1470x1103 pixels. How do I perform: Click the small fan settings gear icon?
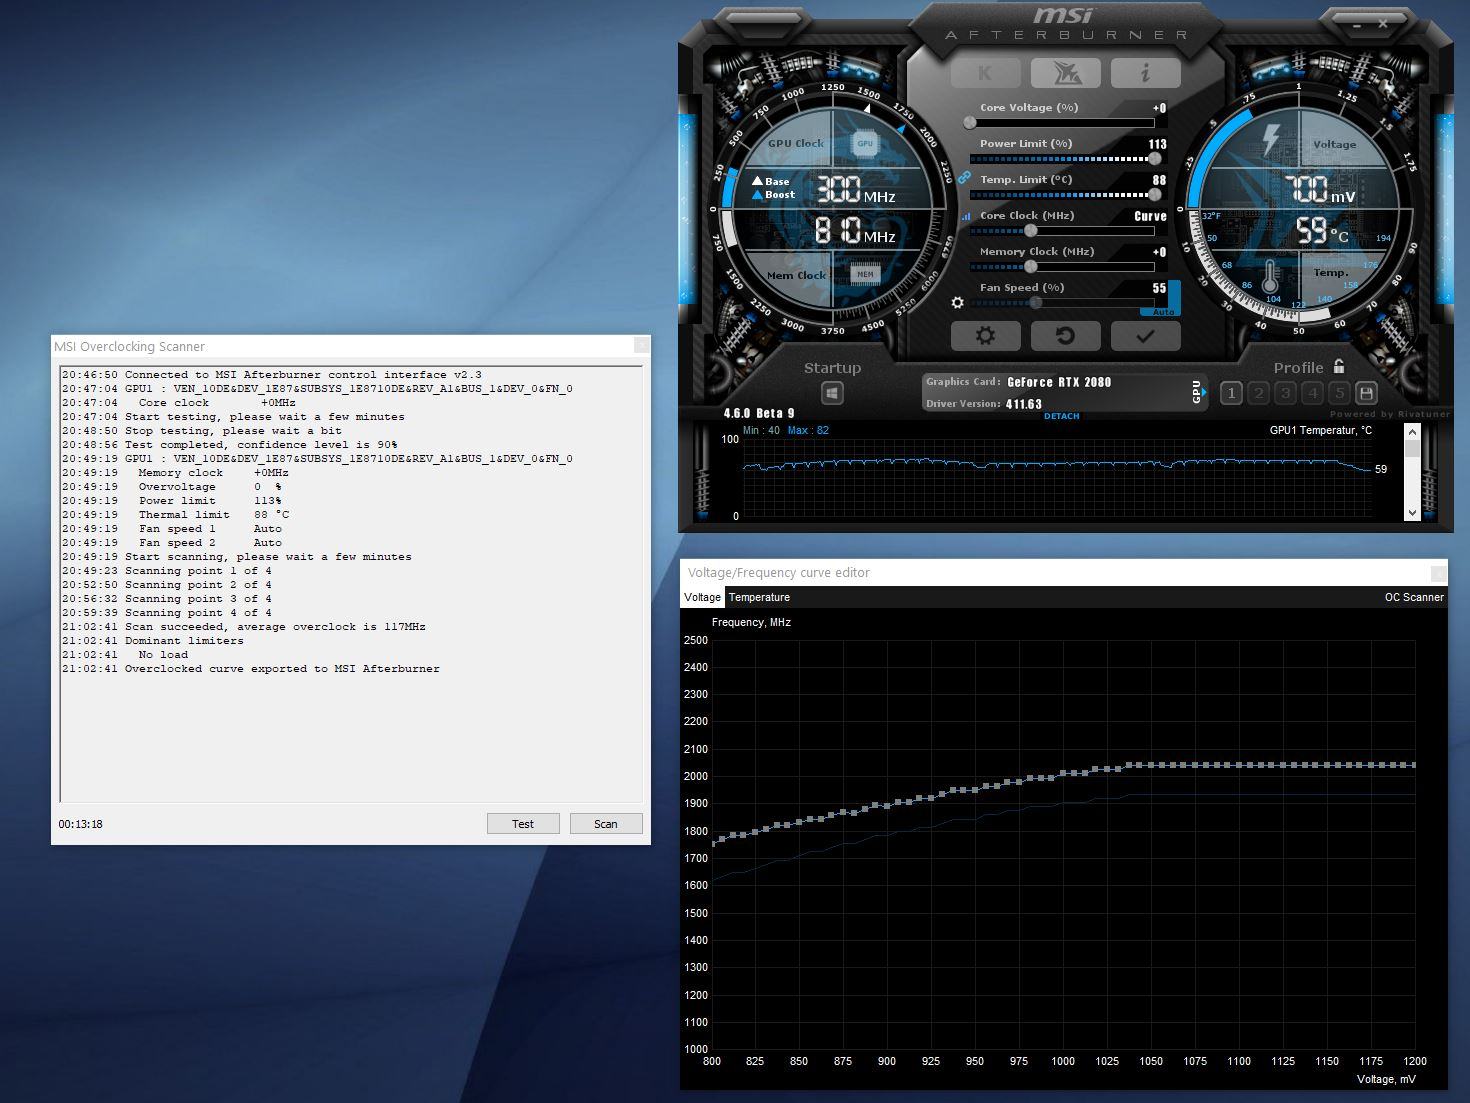pyautogui.click(x=957, y=302)
